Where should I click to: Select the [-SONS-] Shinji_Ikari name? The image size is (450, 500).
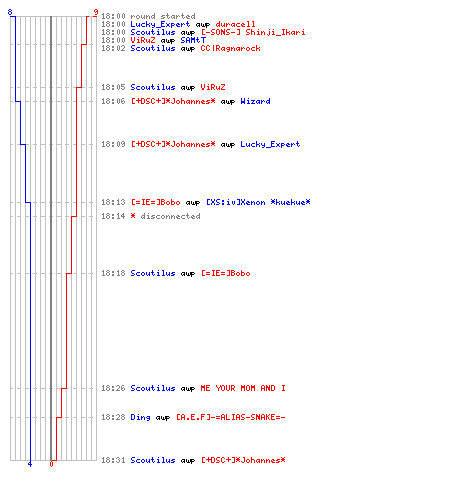pyautogui.click(x=253, y=32)
